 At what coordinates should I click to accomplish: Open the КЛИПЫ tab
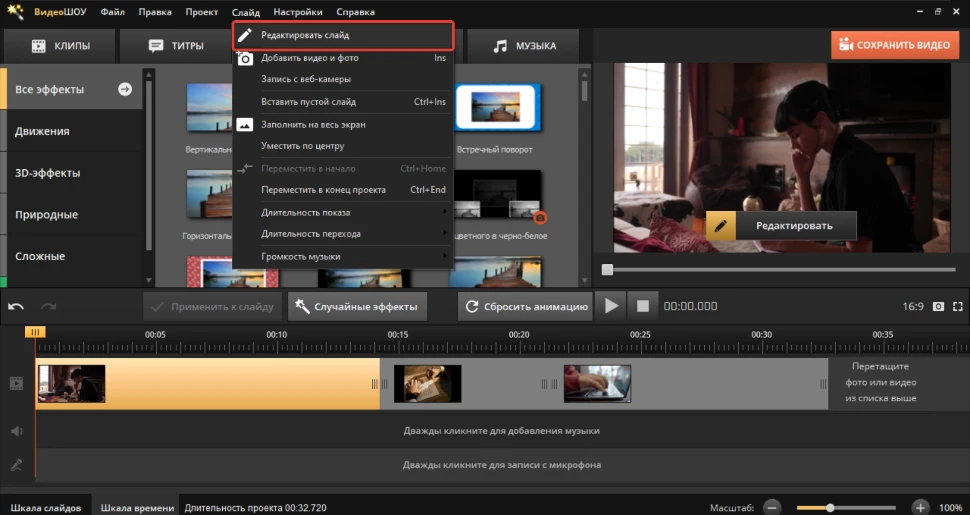[x=60, y=46]
